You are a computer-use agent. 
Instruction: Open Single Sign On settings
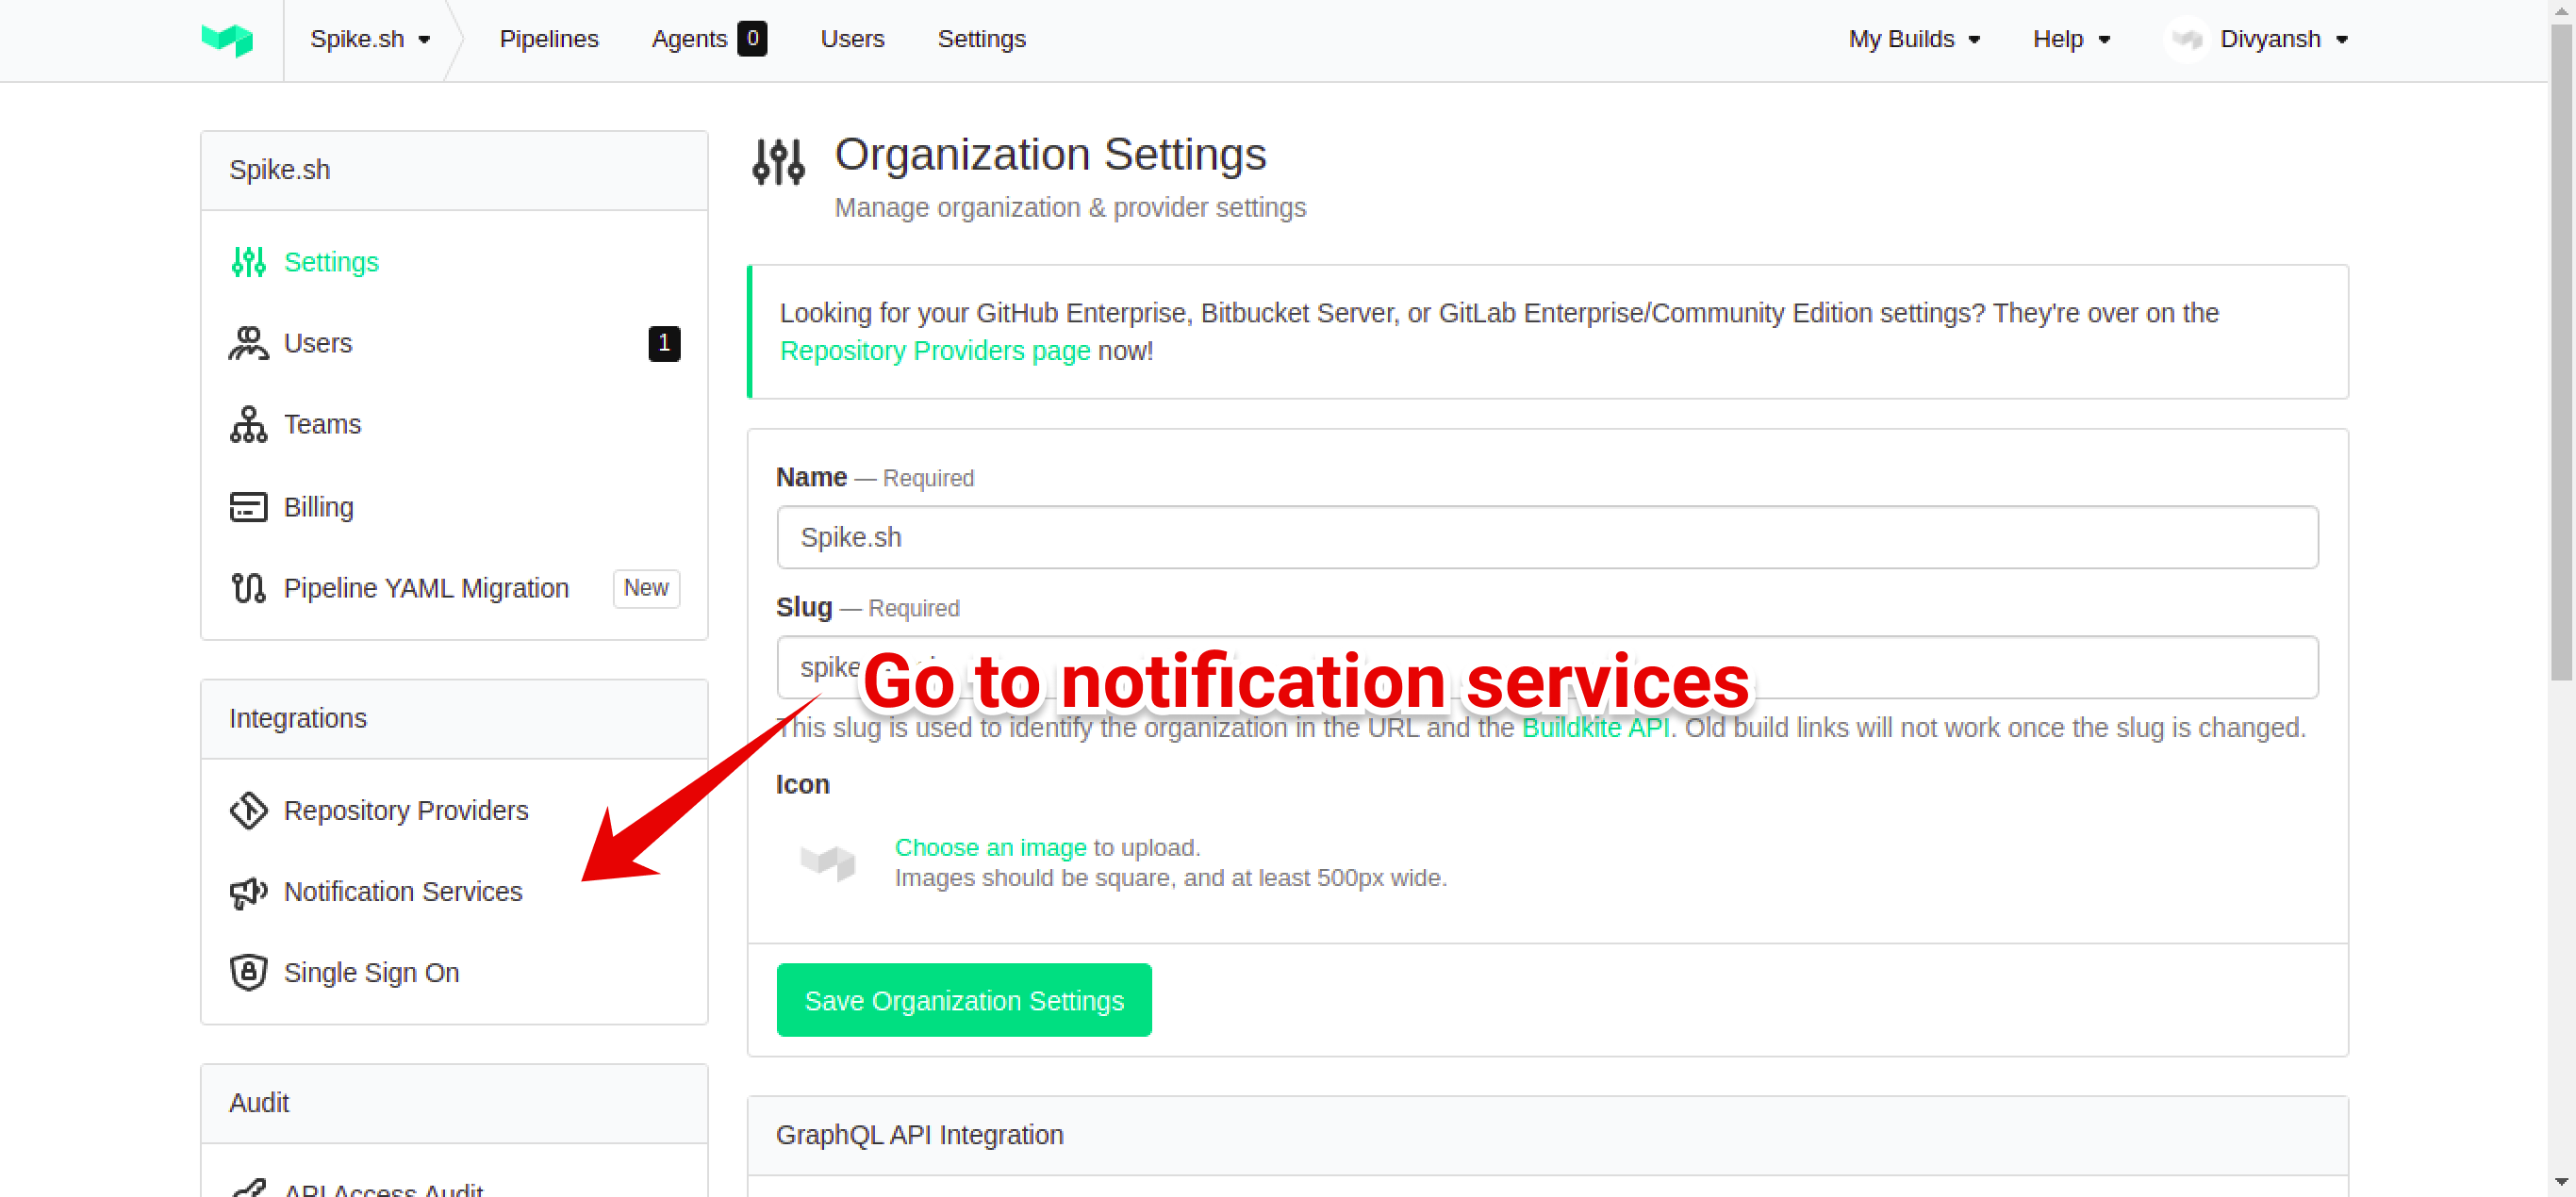pyautogui.click(x=371, y=972)
